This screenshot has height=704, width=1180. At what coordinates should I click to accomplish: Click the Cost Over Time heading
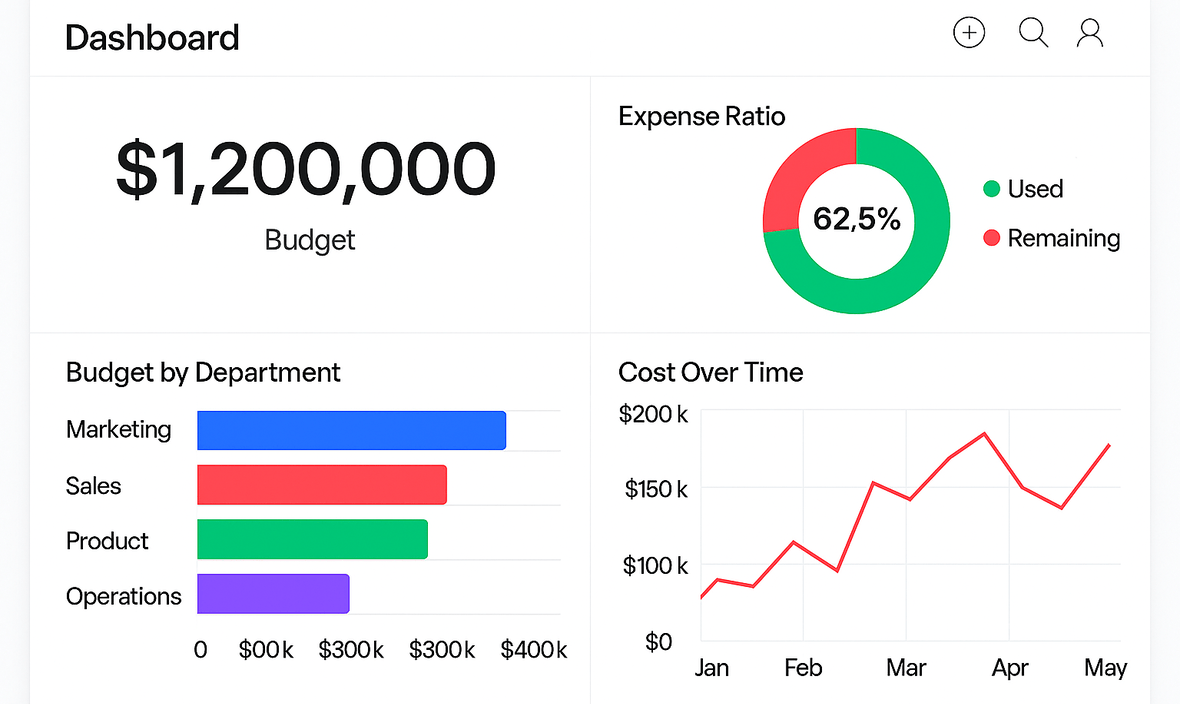710,373
